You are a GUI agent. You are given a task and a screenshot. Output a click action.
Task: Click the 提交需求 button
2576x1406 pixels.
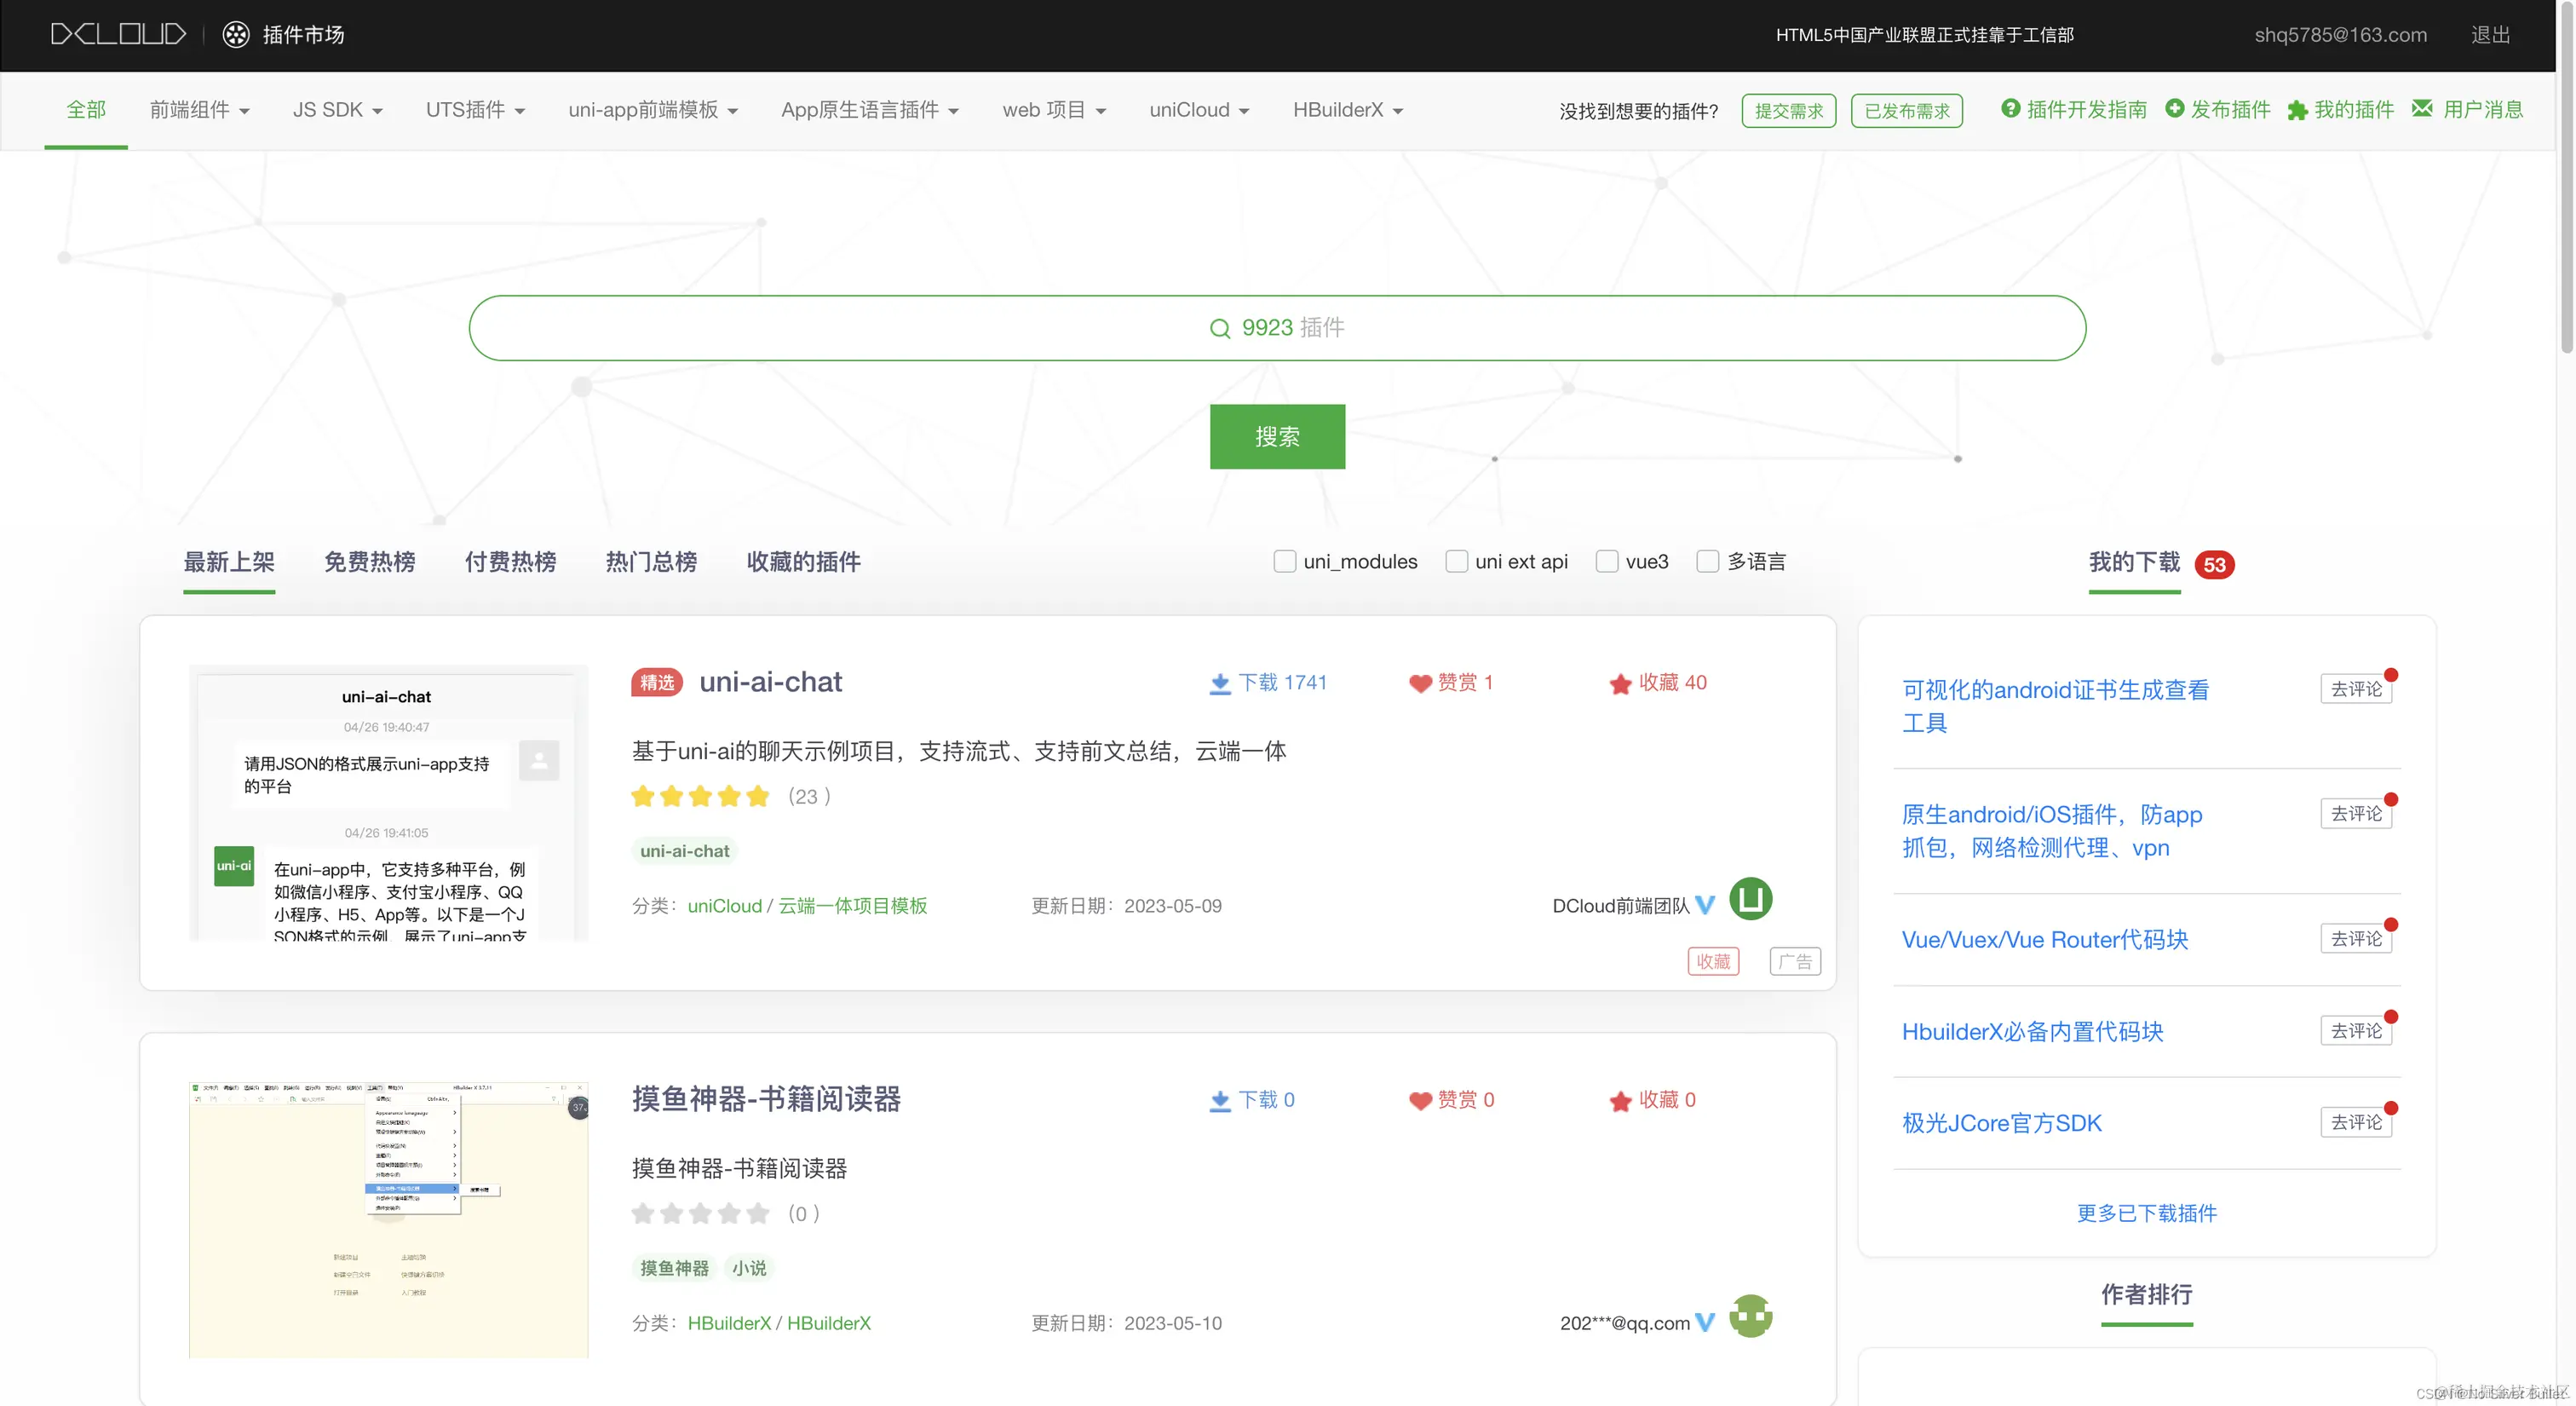[1789, 111]
